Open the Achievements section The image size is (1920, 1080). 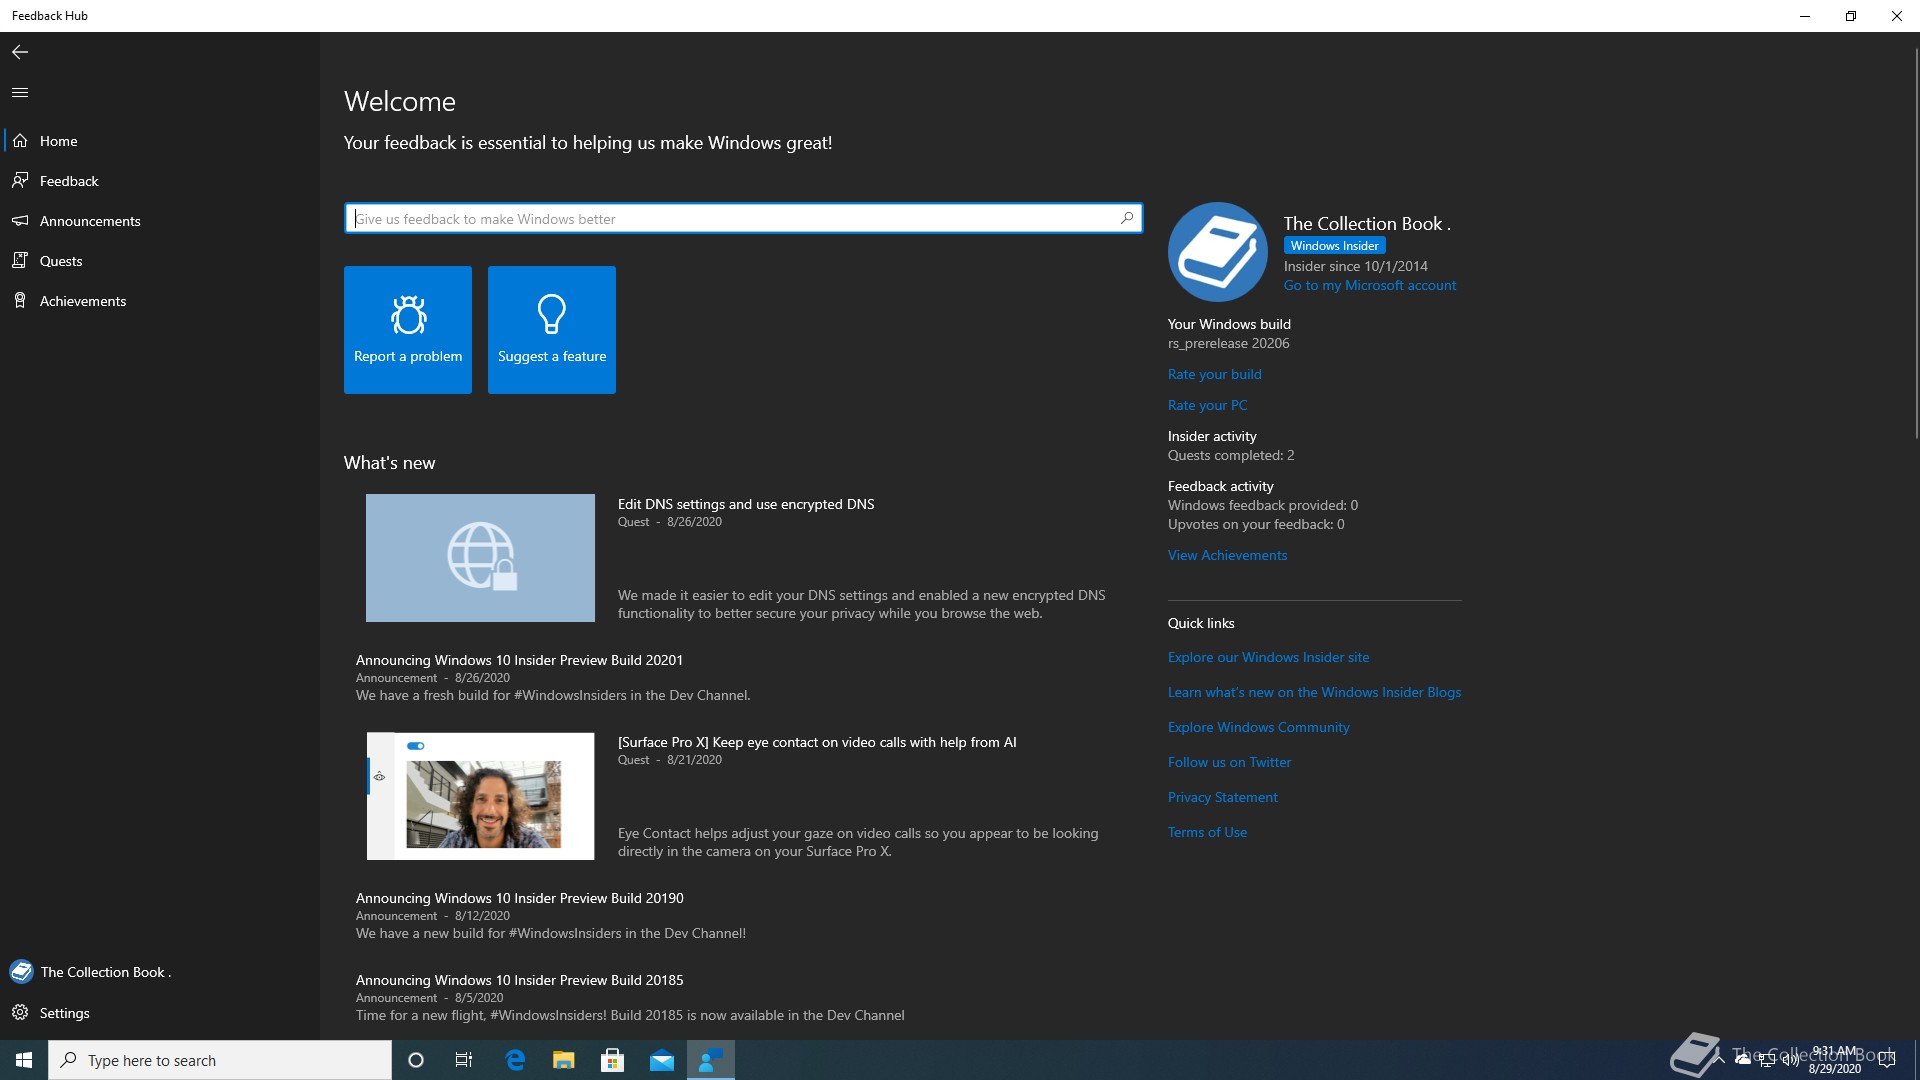pos(160,301)
